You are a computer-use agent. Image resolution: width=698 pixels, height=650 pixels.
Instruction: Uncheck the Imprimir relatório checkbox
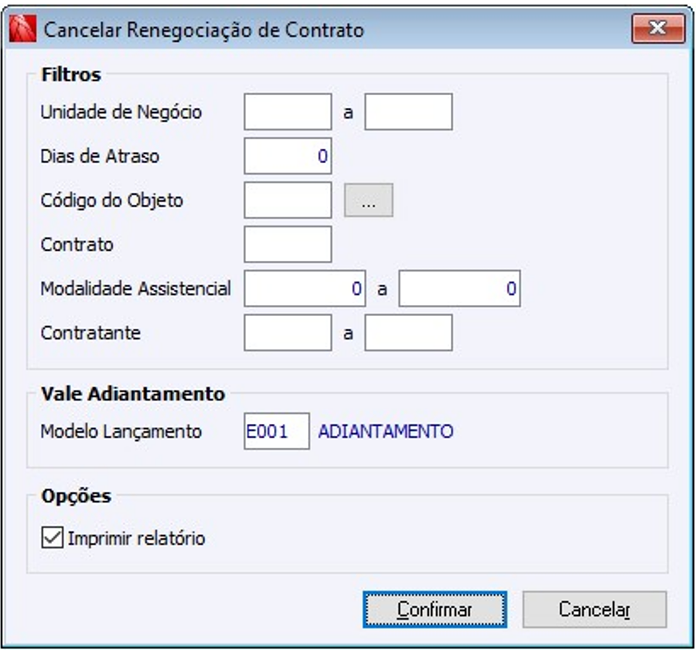(x=51, y=538)
